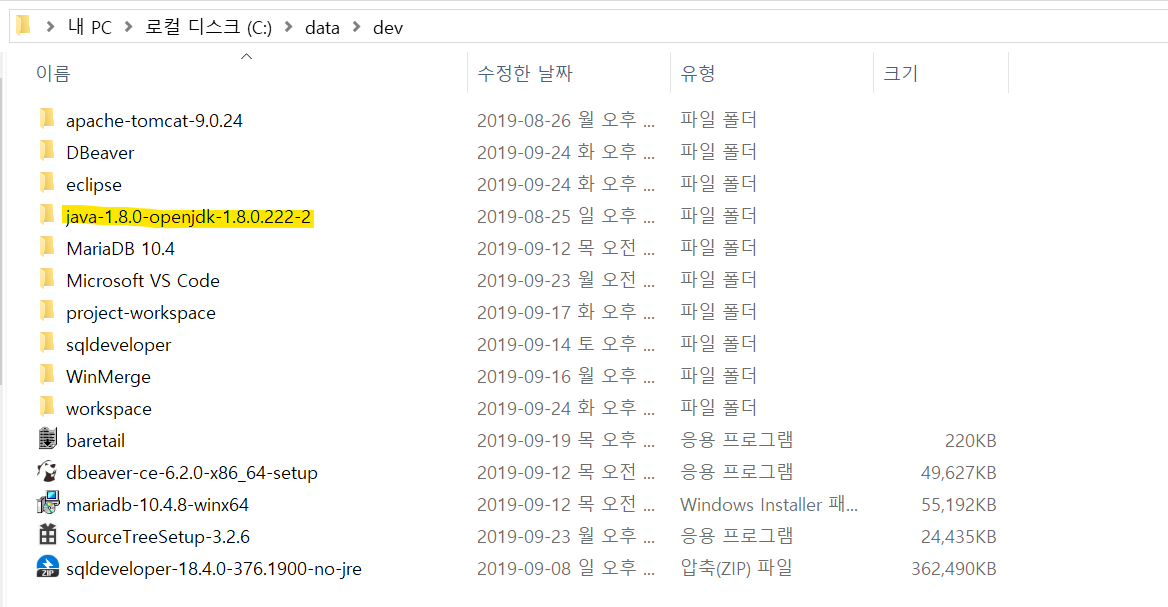This screenshot has width=1168, height=607.
Task: Click the 362,490KB size value
Action: coord(954,569)
